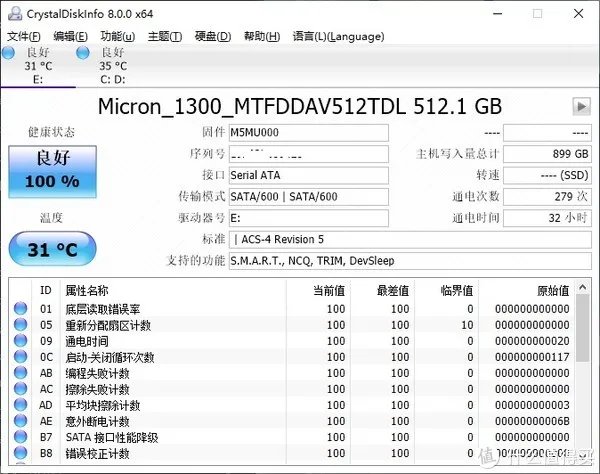This screenshot has height=474, width=600.
Task: Click status dot for attribute AB
Action: coord(20,373)
